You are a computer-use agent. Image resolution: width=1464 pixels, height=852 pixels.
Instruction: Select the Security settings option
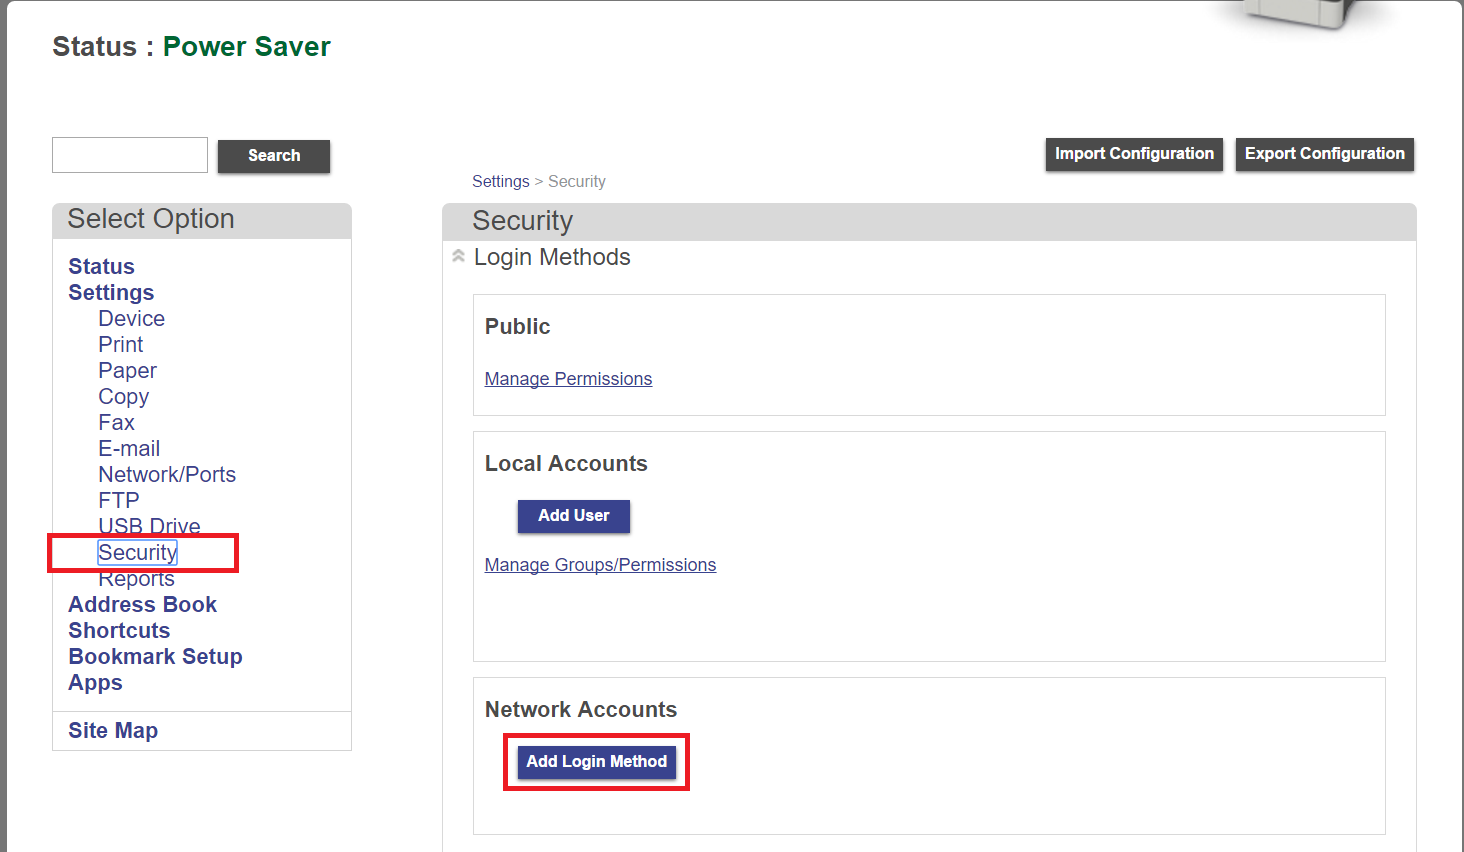click(x=137, y=552)
